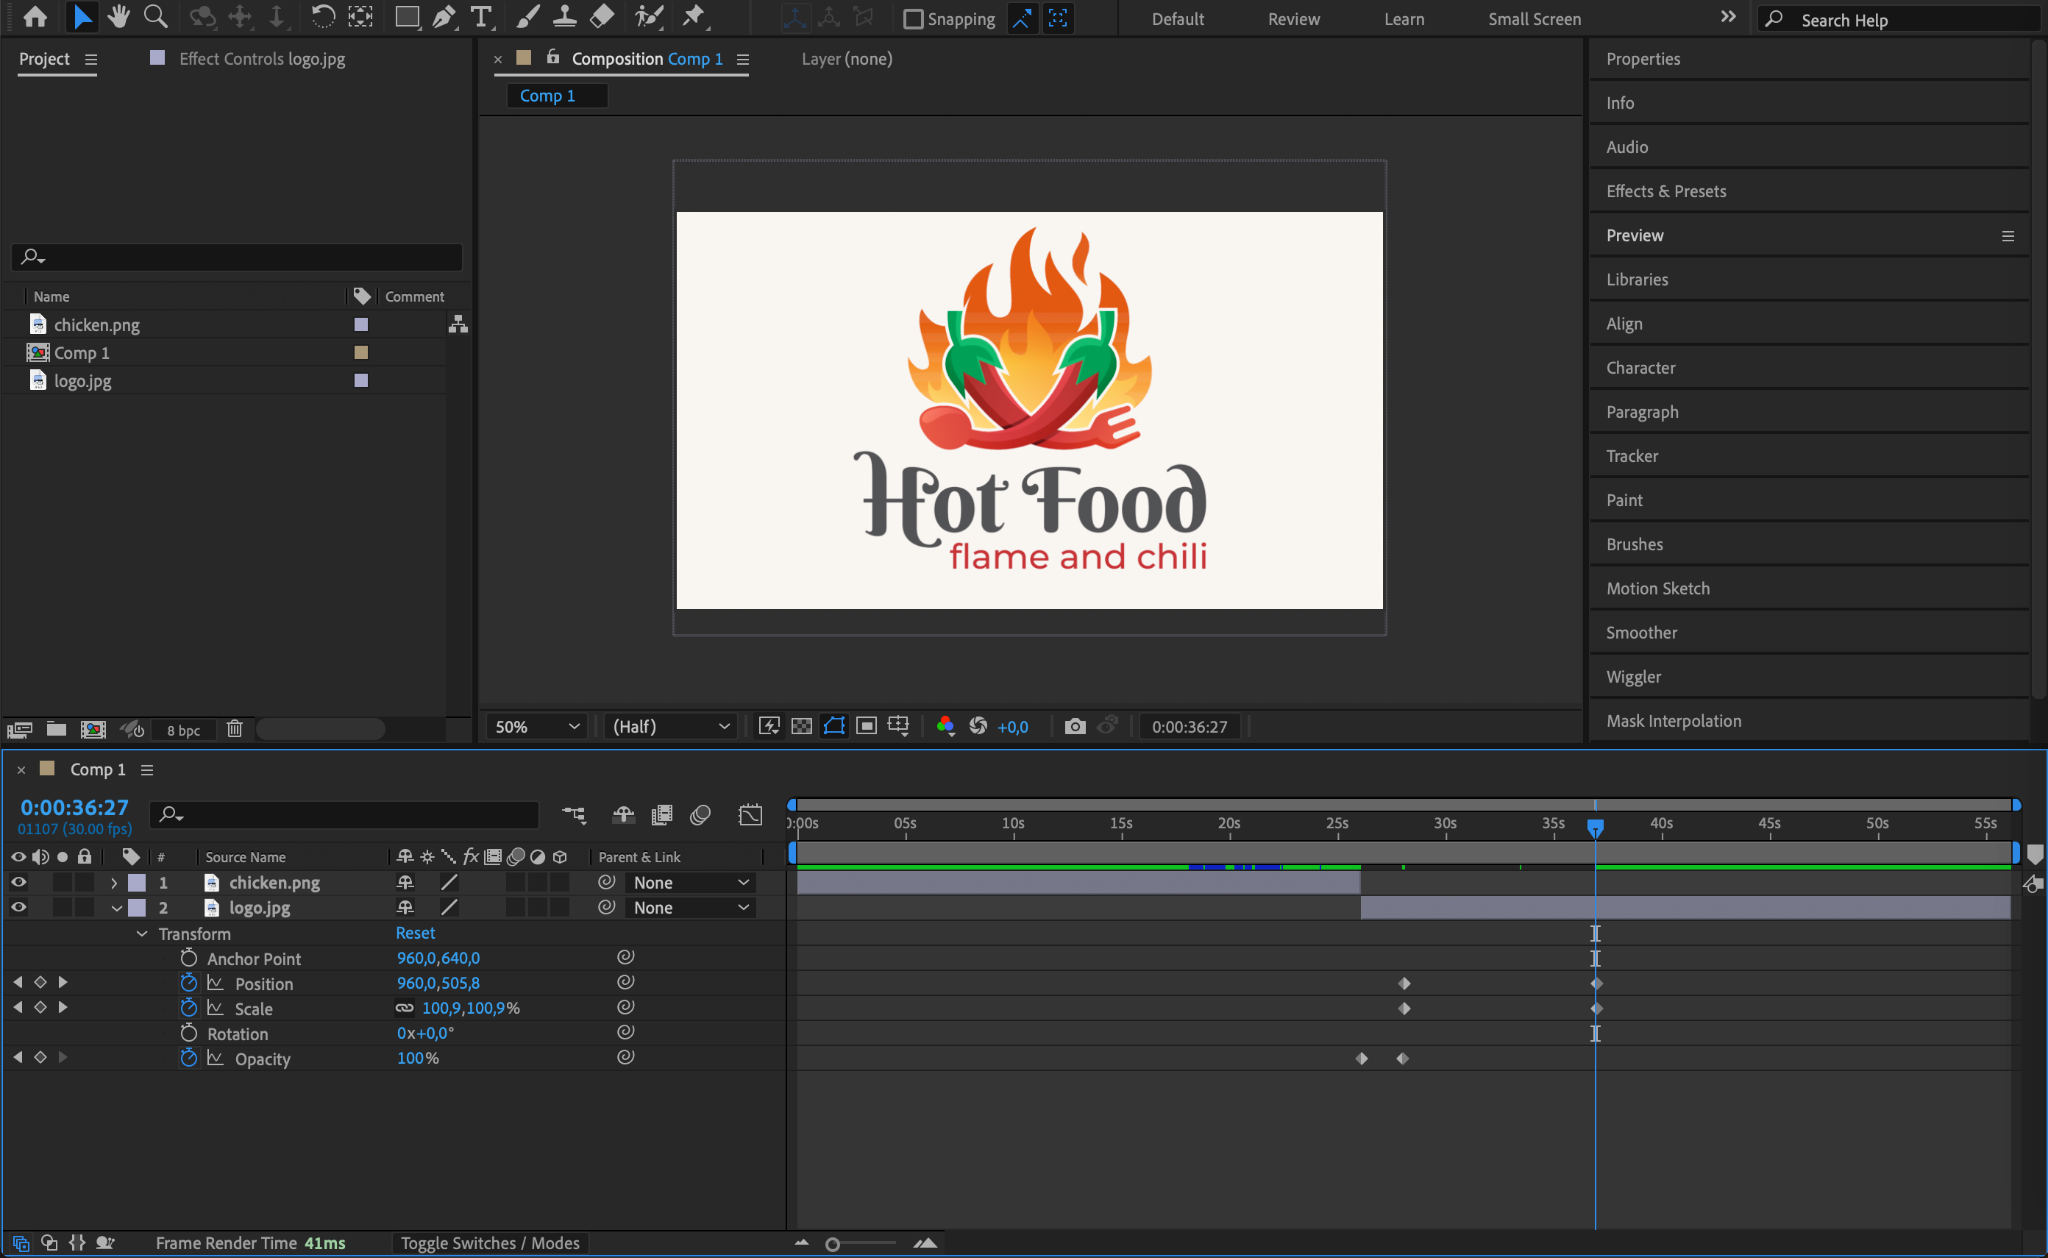The width and height of the screenshot is (2048, 1258).
Task: Click Toggle Switches / Modes button
Action: pyautogui.click(x=490, y=1243)
